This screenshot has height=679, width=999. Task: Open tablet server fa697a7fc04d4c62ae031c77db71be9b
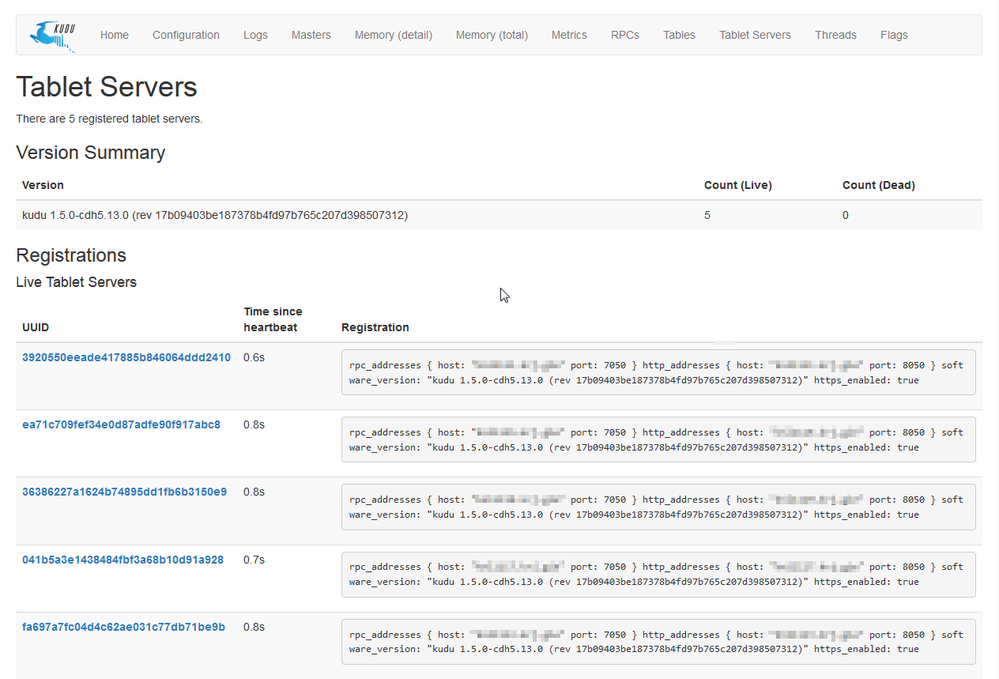(x=123, y=627)
